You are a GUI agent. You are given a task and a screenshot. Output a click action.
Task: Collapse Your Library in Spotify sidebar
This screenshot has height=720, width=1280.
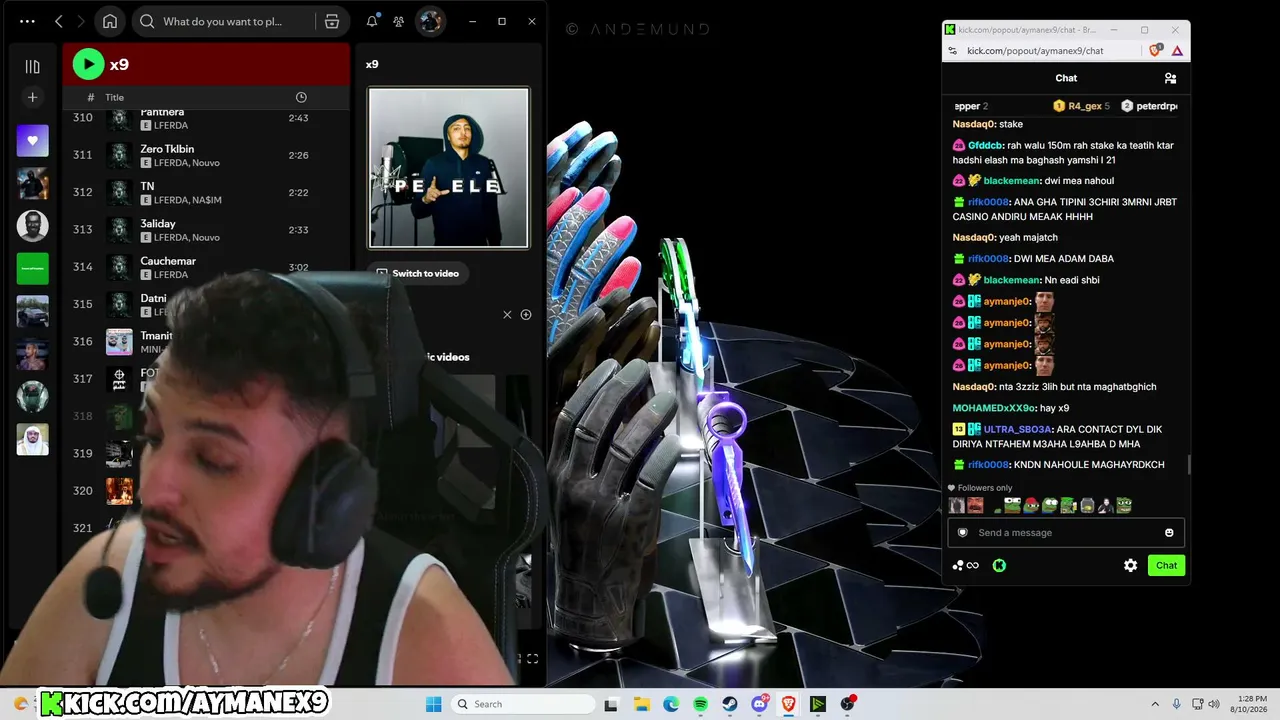(32, 66)
